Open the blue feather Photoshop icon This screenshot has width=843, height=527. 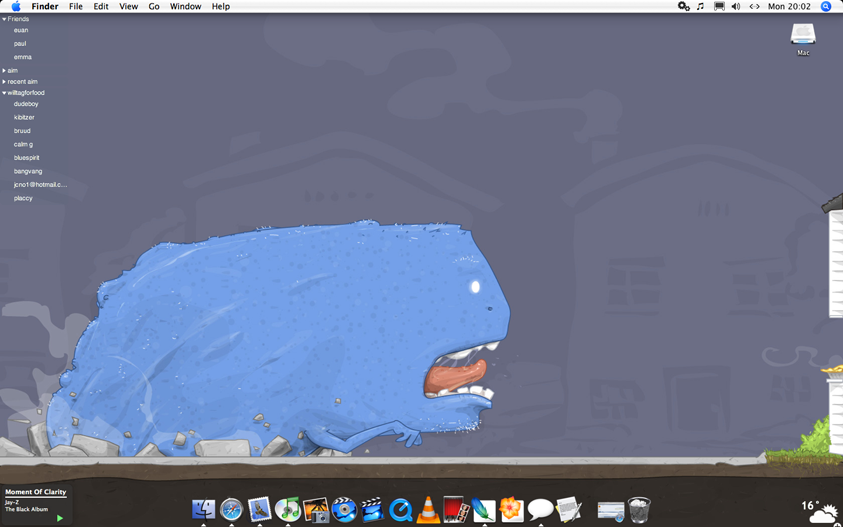tap(483, 510)
